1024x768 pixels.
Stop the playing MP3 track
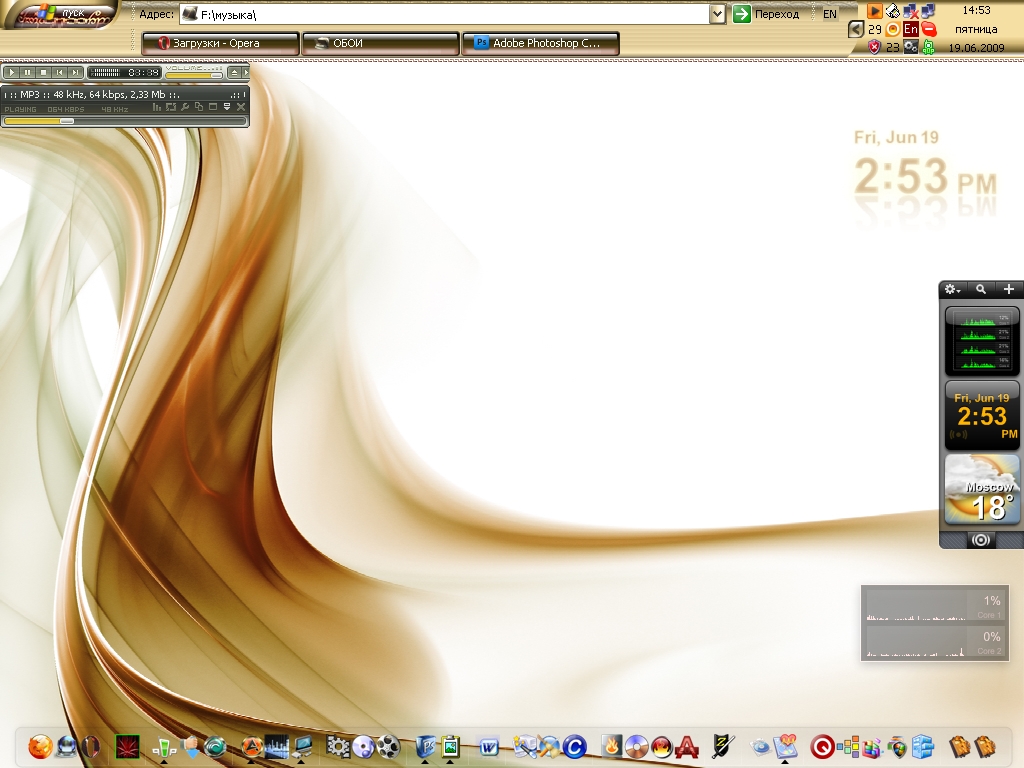44,72
